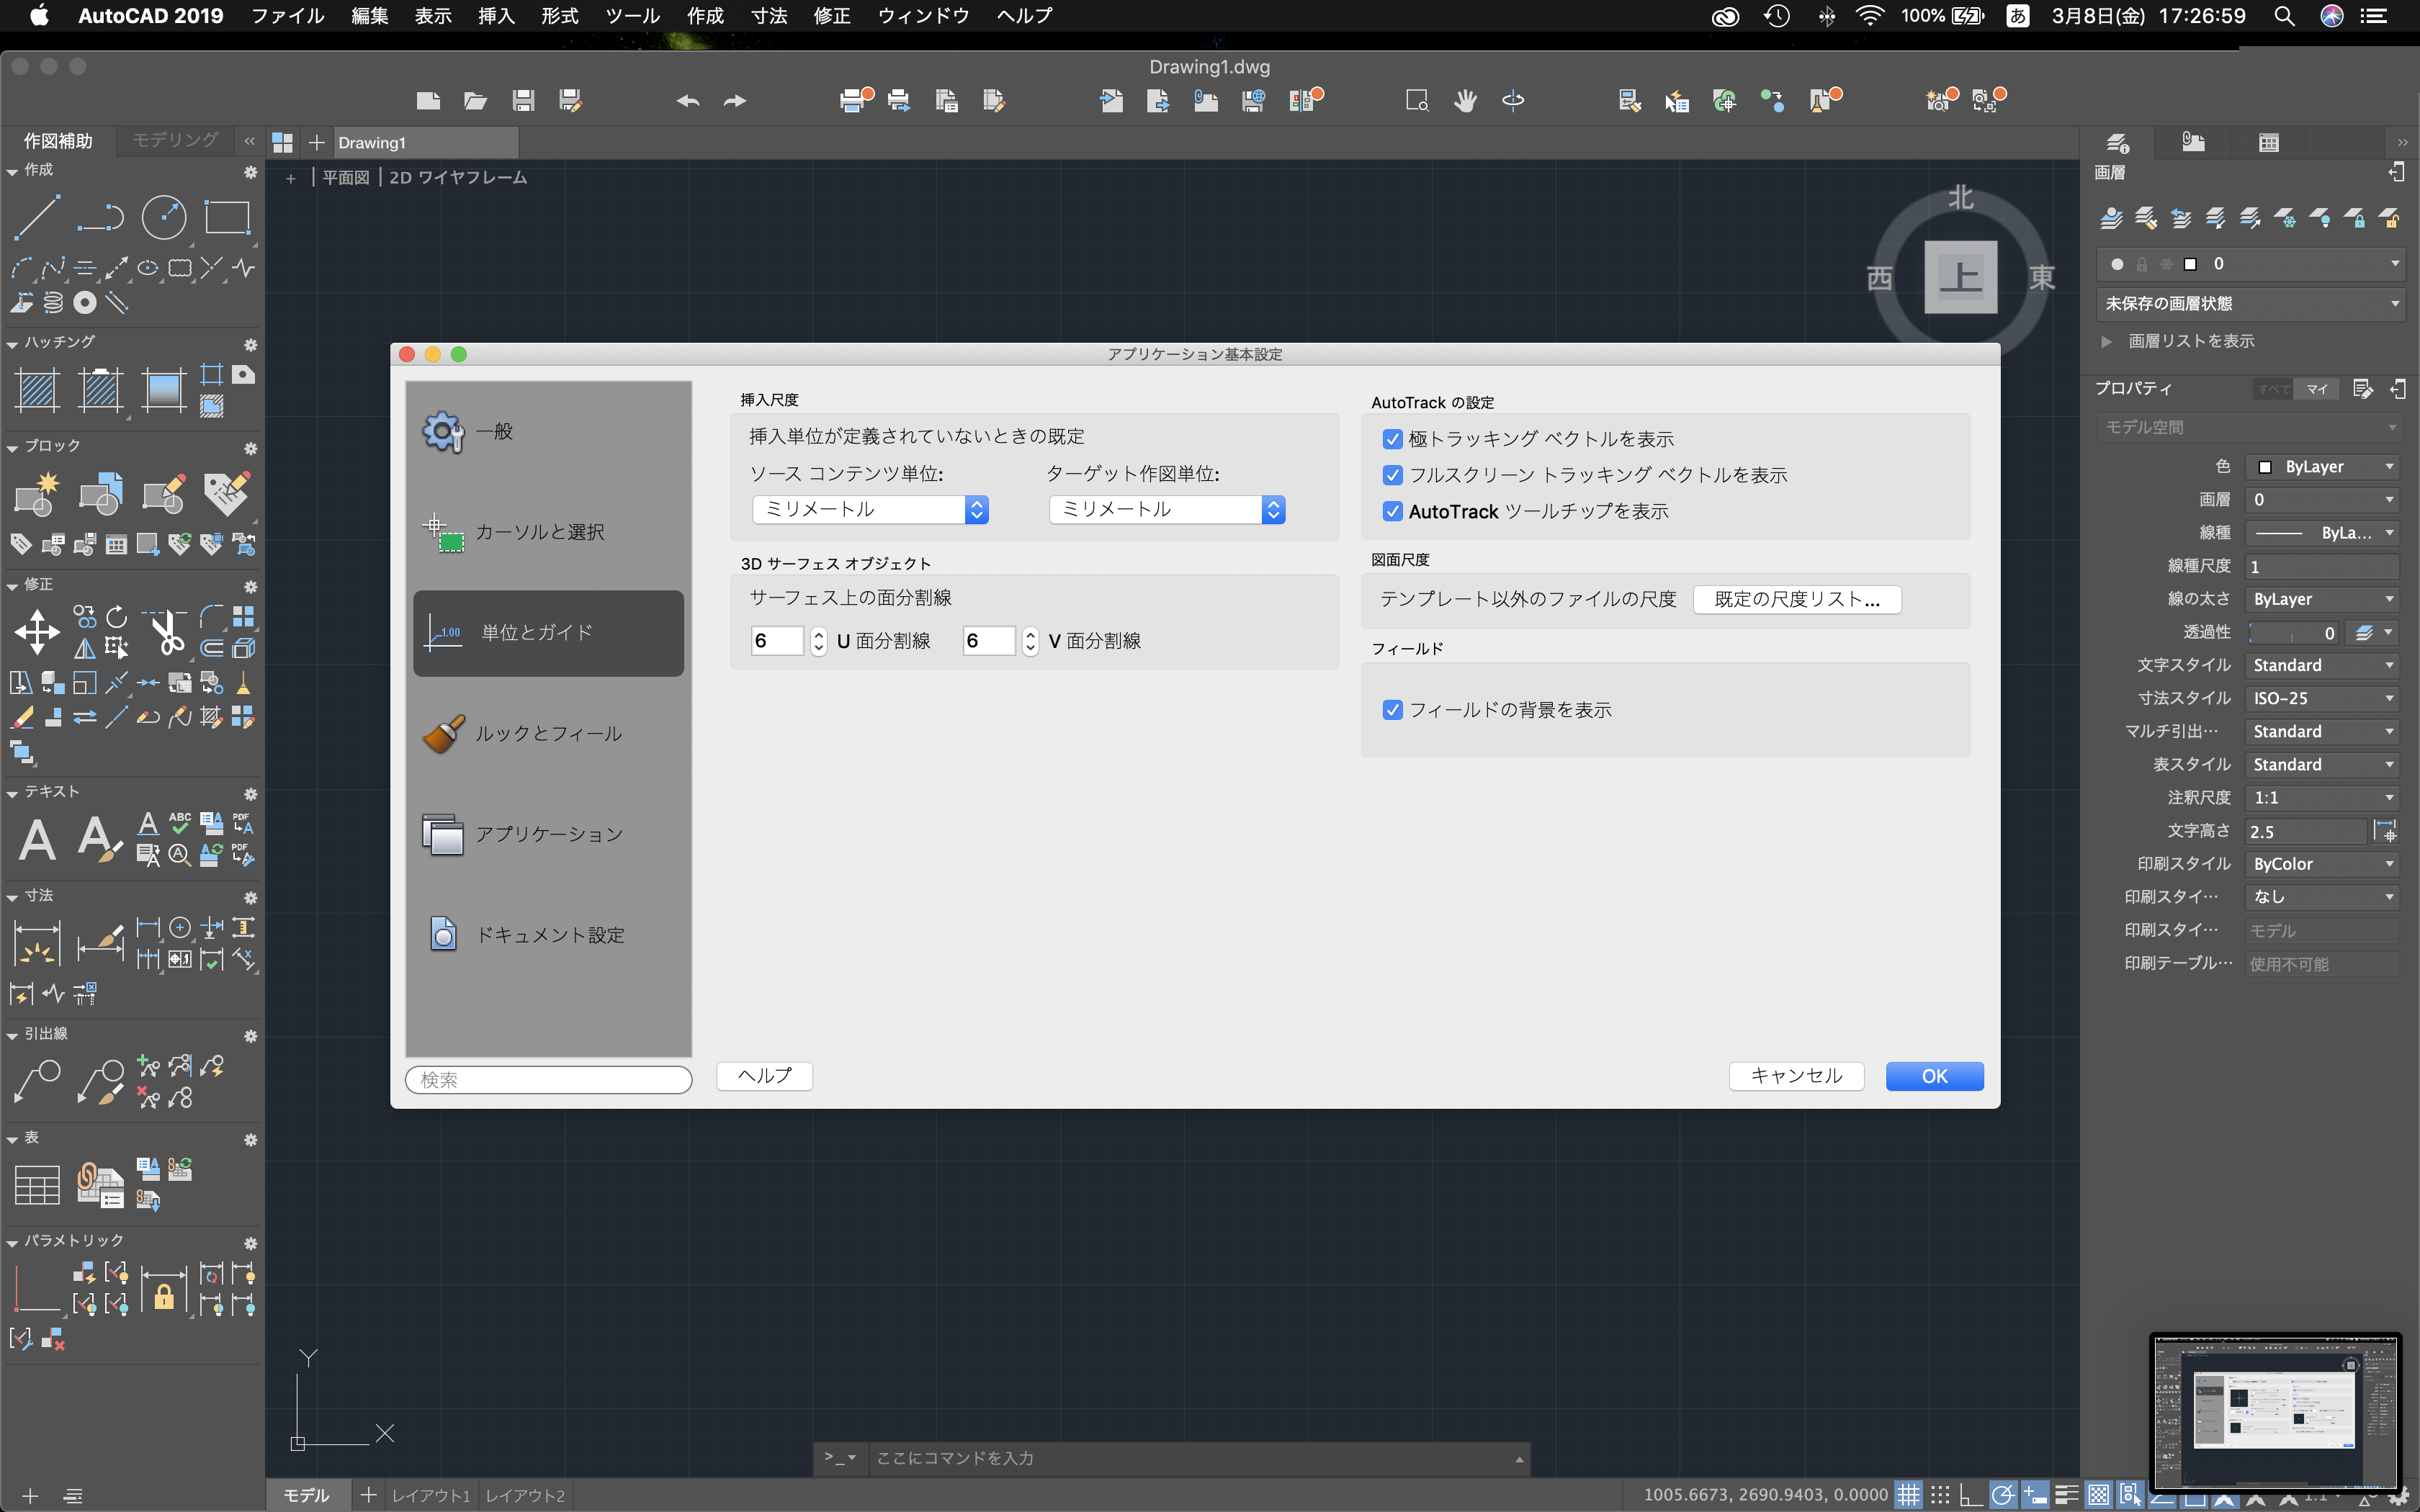
Task: Select the Circle tool in 作成 panel
Action: pyautogui.click(x=164, y=217)
